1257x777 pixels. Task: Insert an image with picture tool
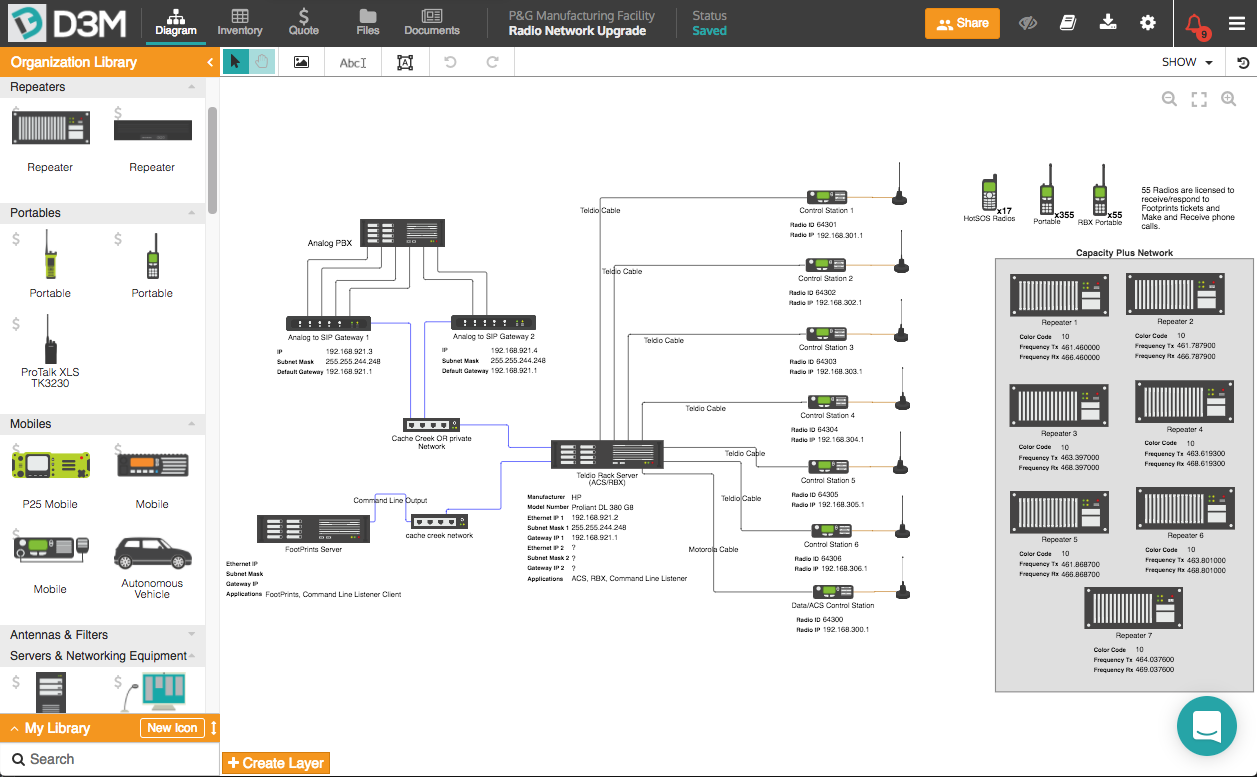301,62
